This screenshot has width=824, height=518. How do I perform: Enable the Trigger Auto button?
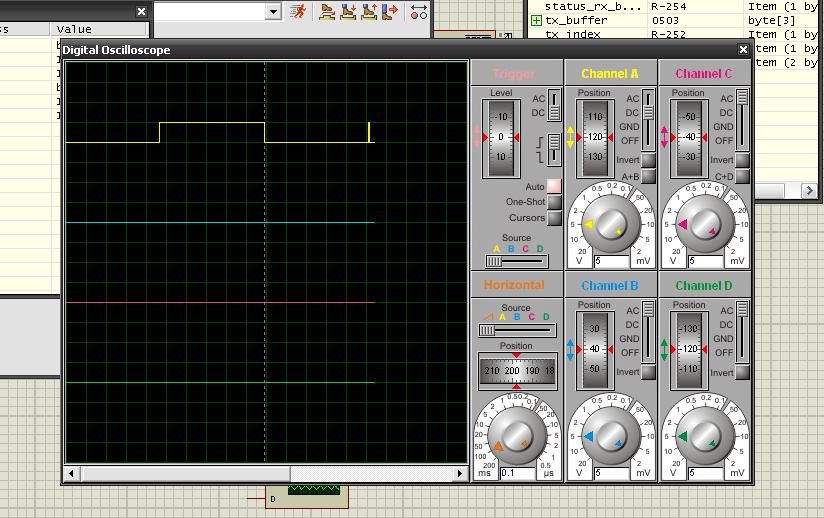554,186
